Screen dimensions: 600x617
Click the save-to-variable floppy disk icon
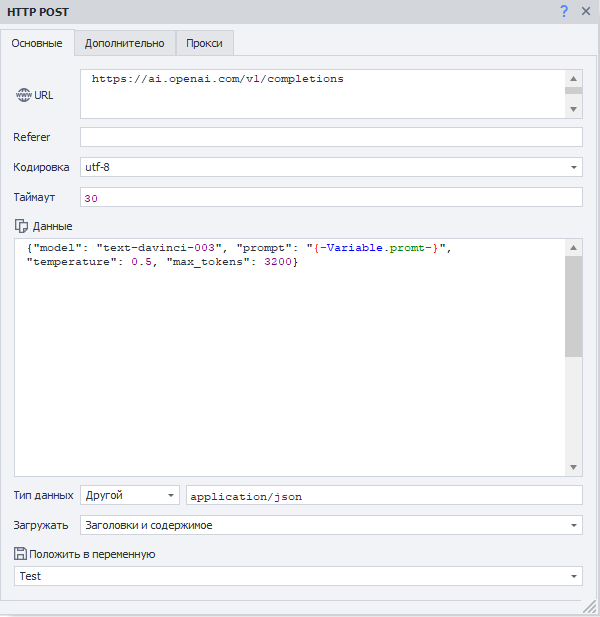pos(21,554)
